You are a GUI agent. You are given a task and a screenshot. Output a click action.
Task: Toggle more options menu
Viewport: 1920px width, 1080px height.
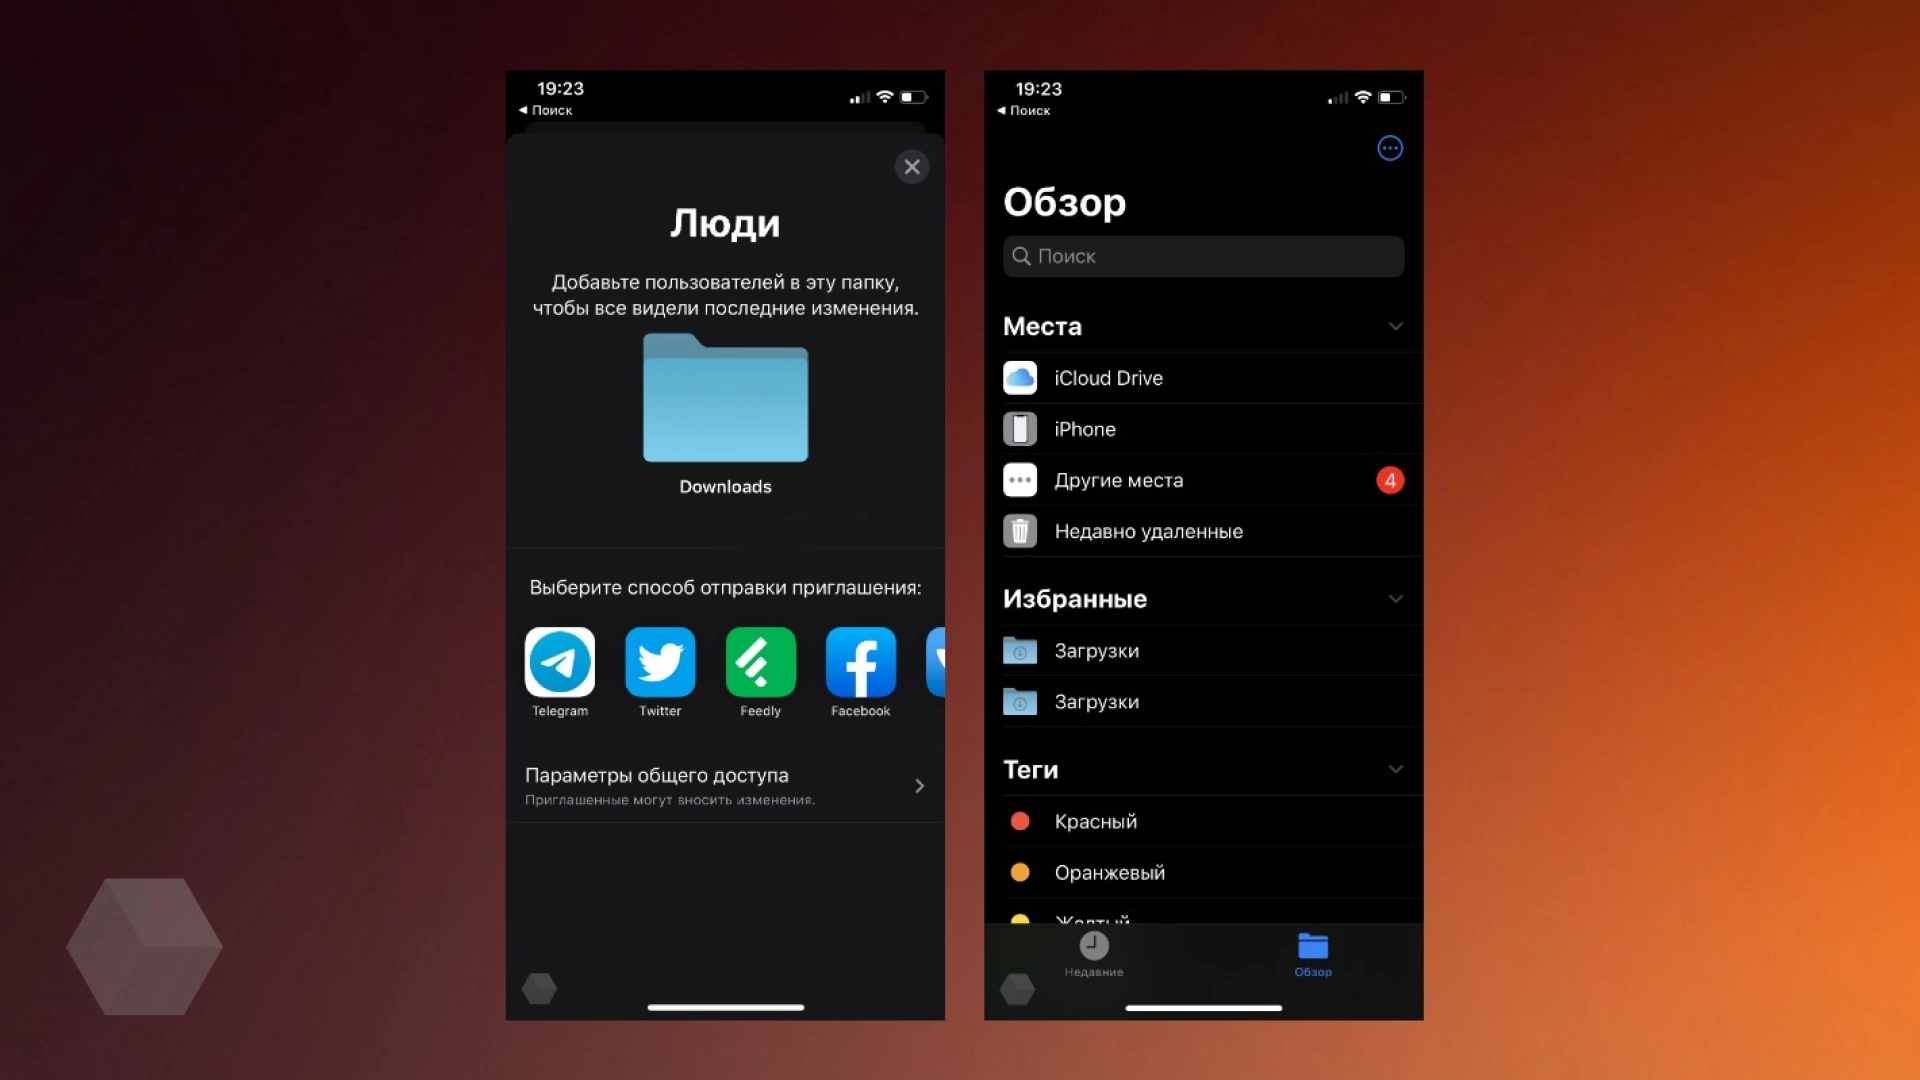[1389, 148]
